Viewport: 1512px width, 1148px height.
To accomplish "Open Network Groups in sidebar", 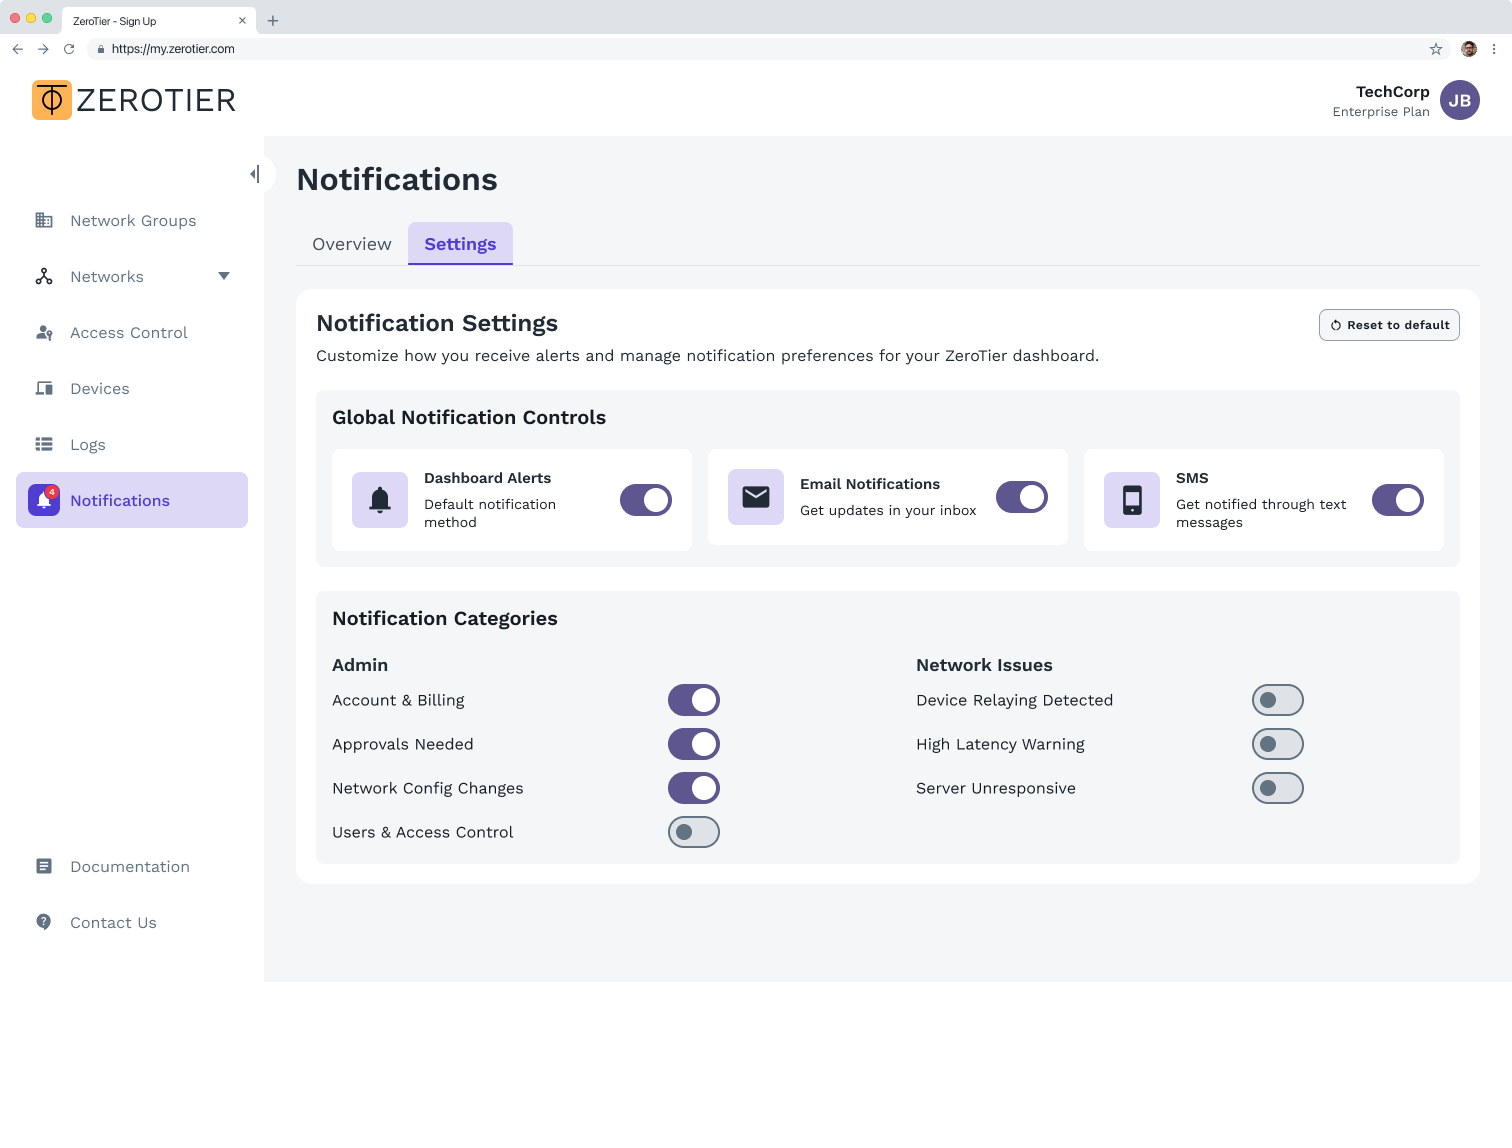I will click(132, 220).
